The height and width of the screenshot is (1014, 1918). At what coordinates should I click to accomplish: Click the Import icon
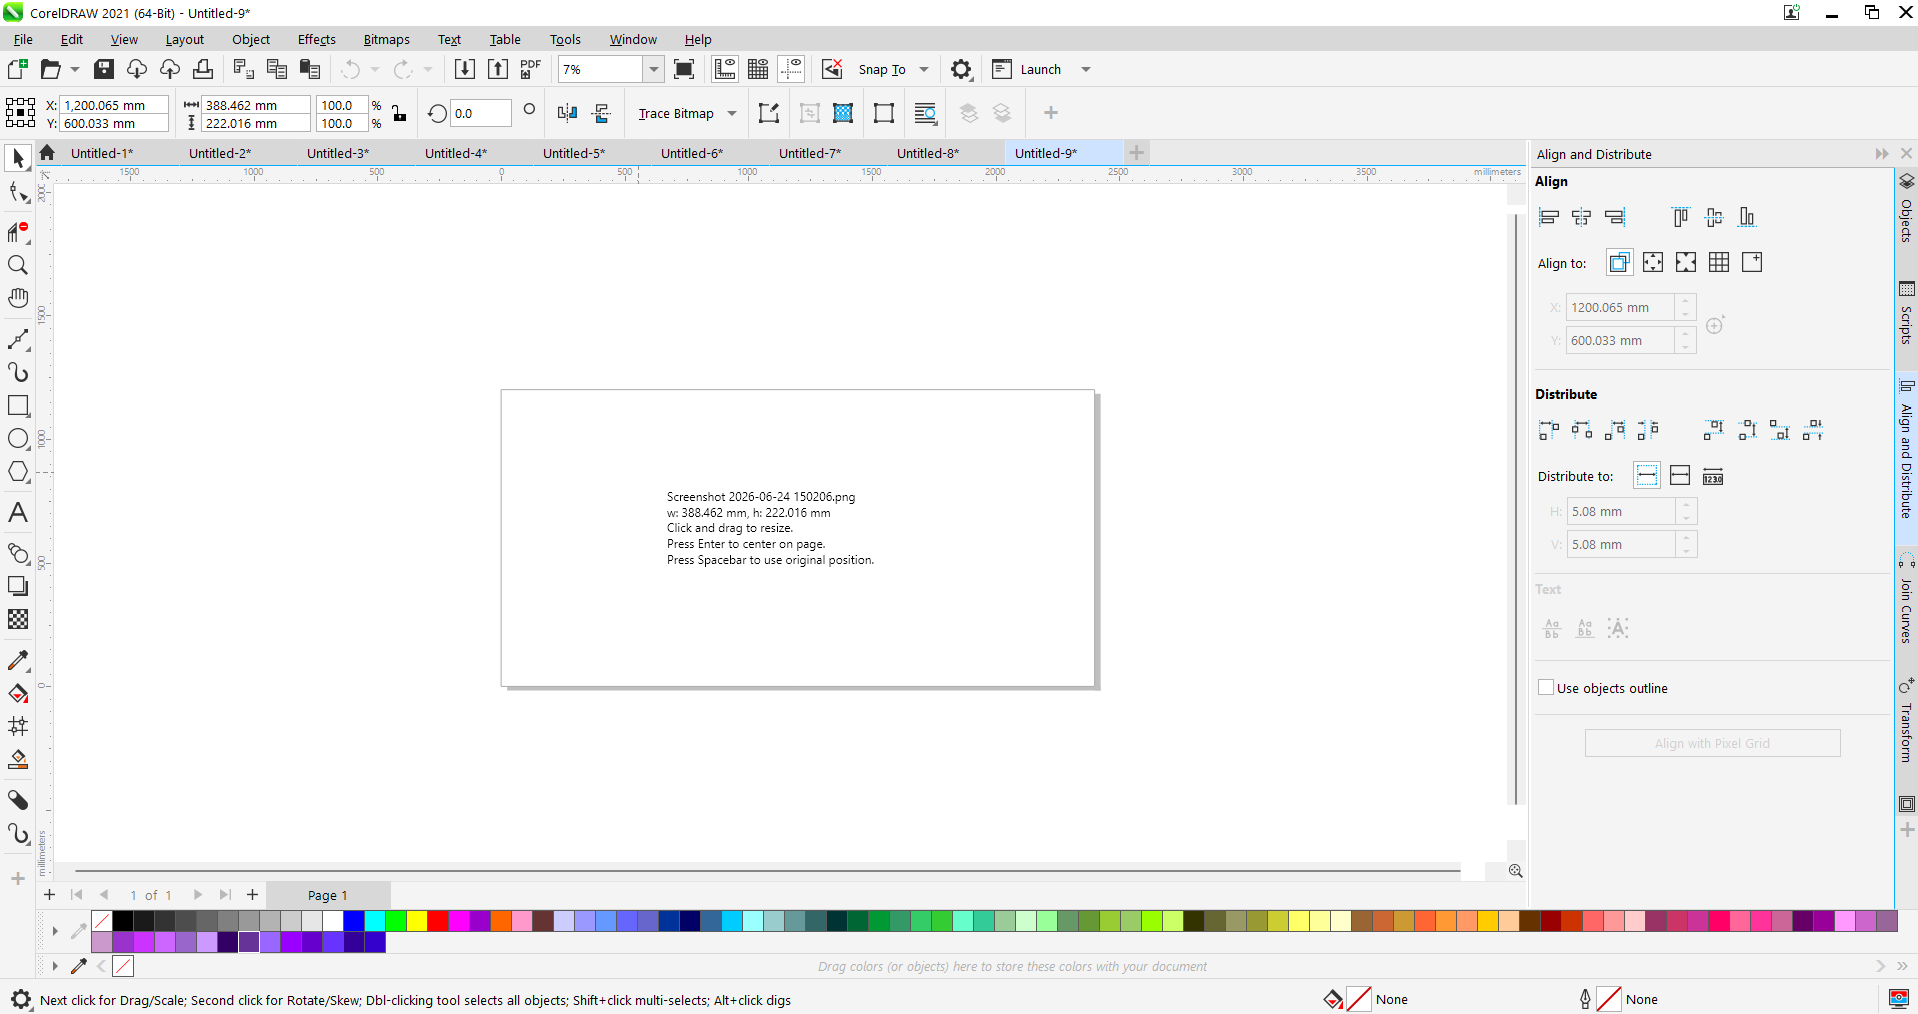tap(465, 69)
